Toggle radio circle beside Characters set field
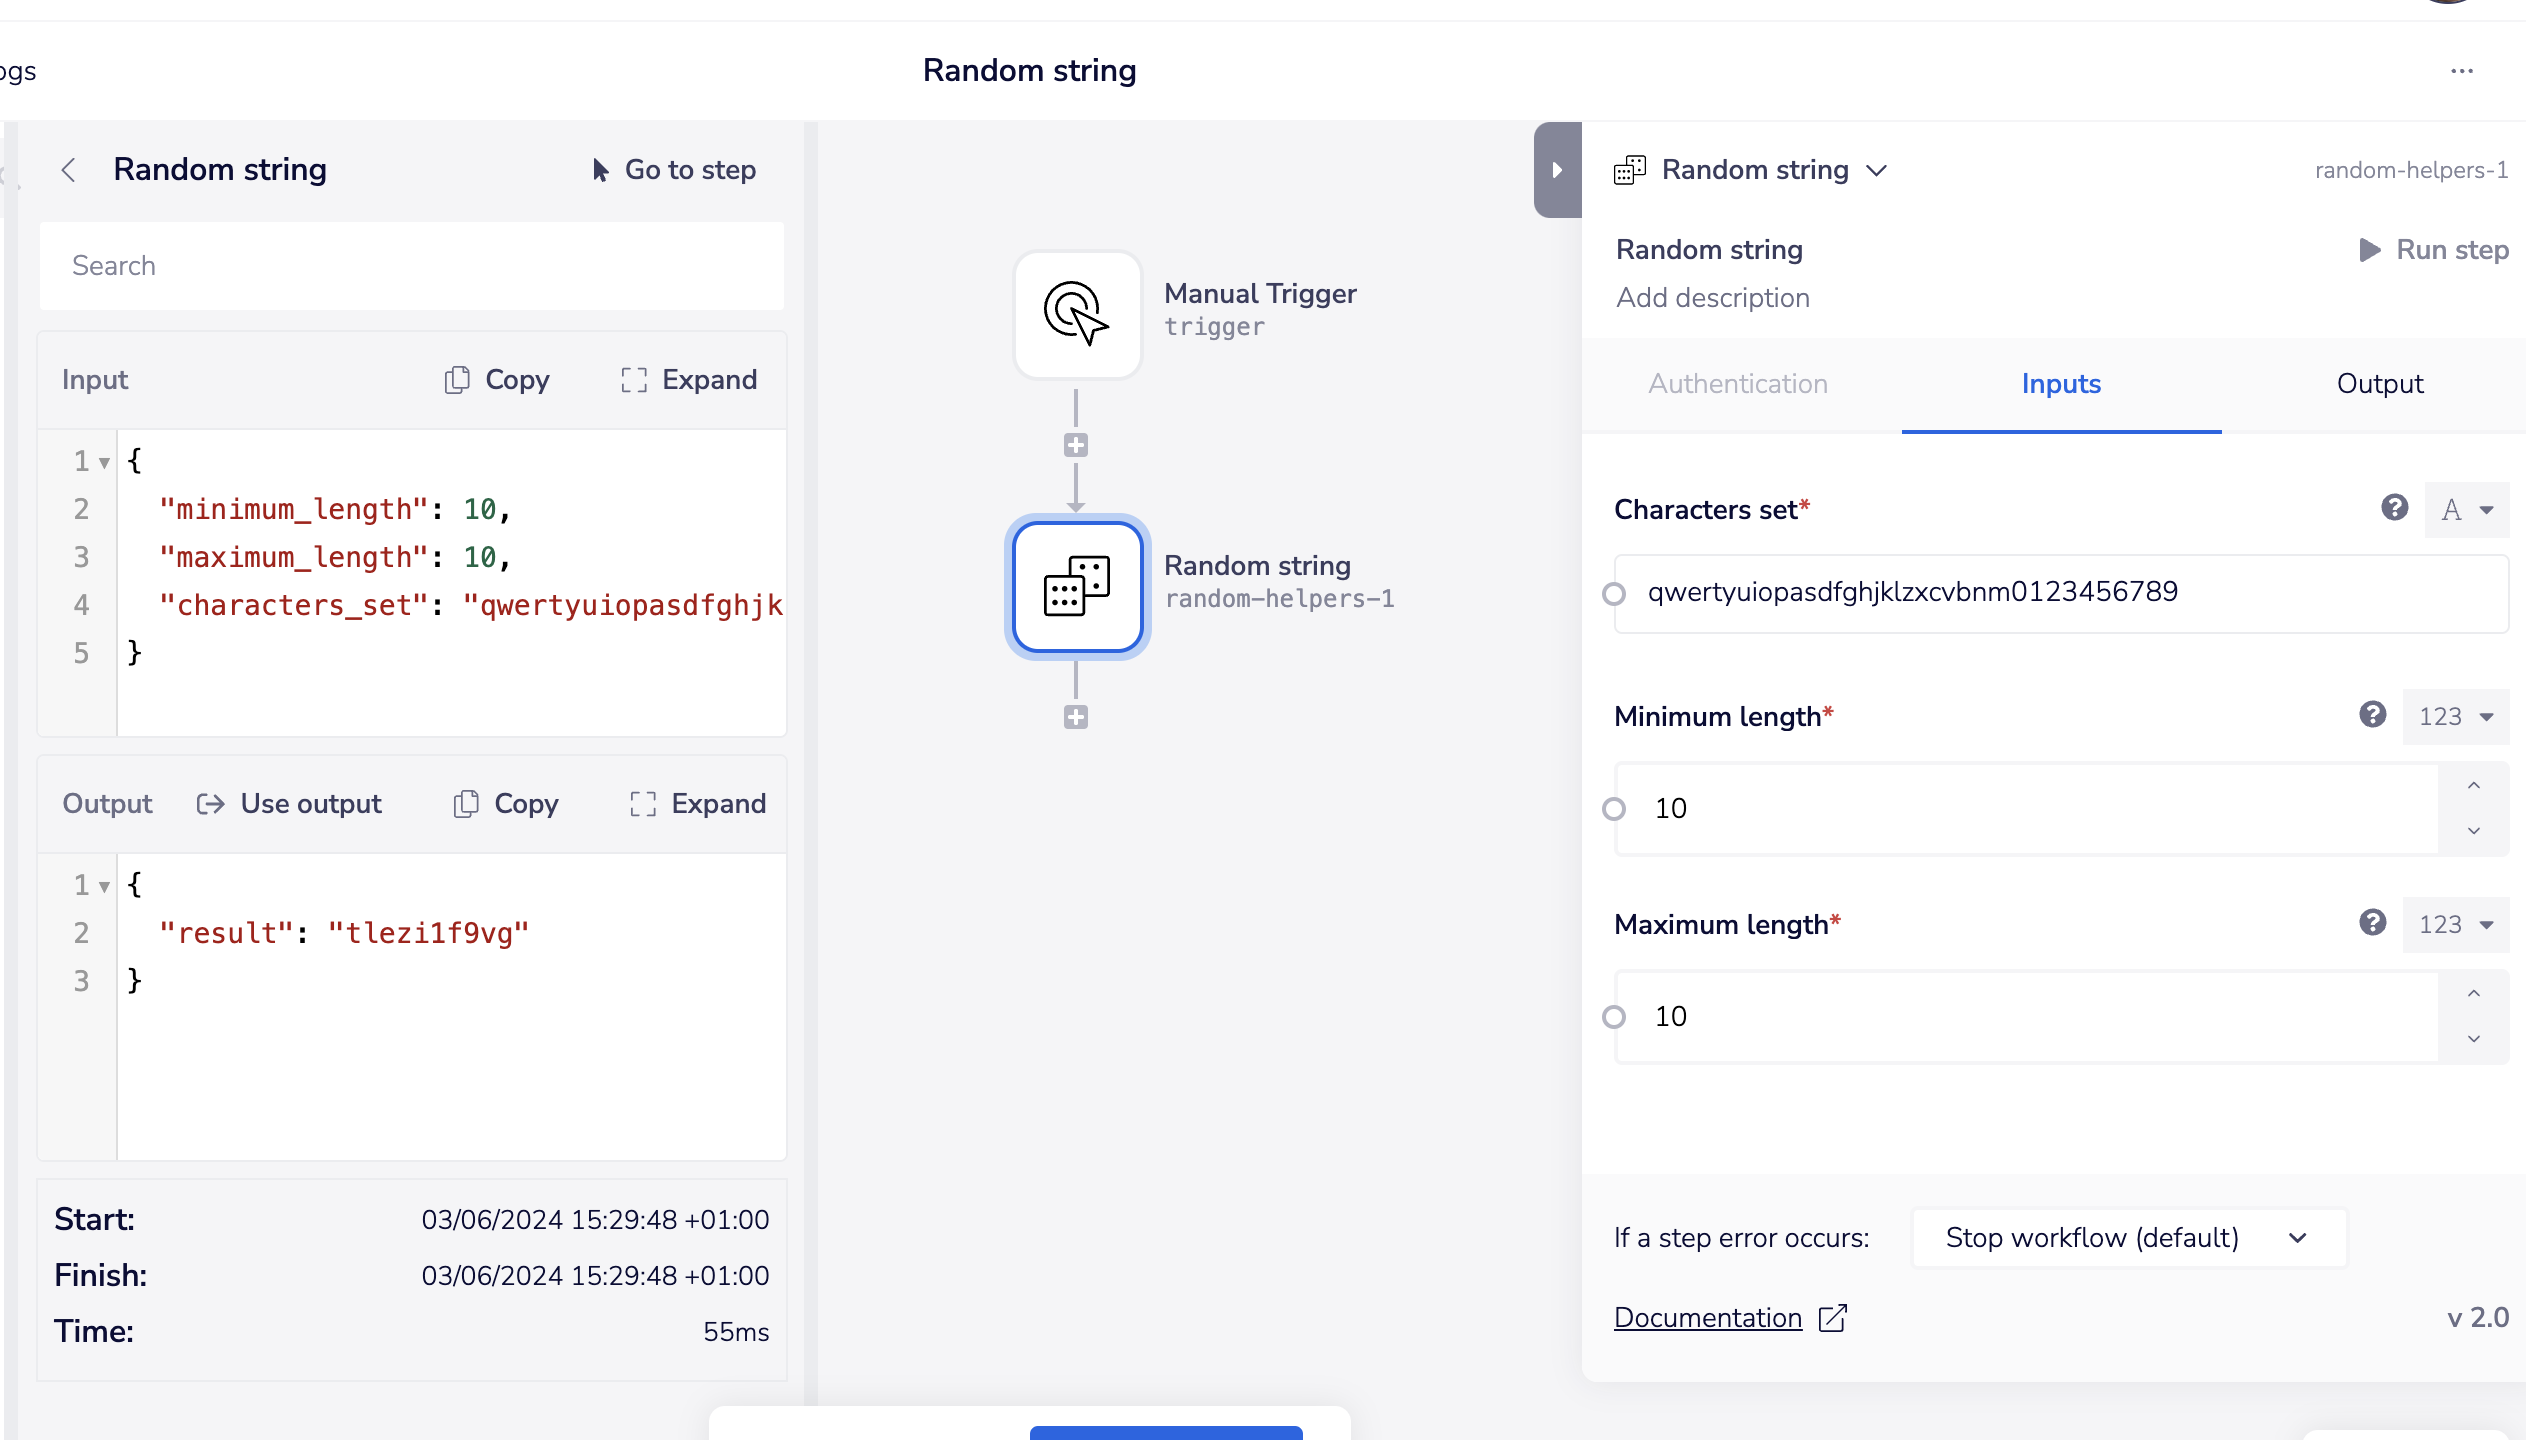Viewport: 2526px width, 1440px height. pos(1613,594)
